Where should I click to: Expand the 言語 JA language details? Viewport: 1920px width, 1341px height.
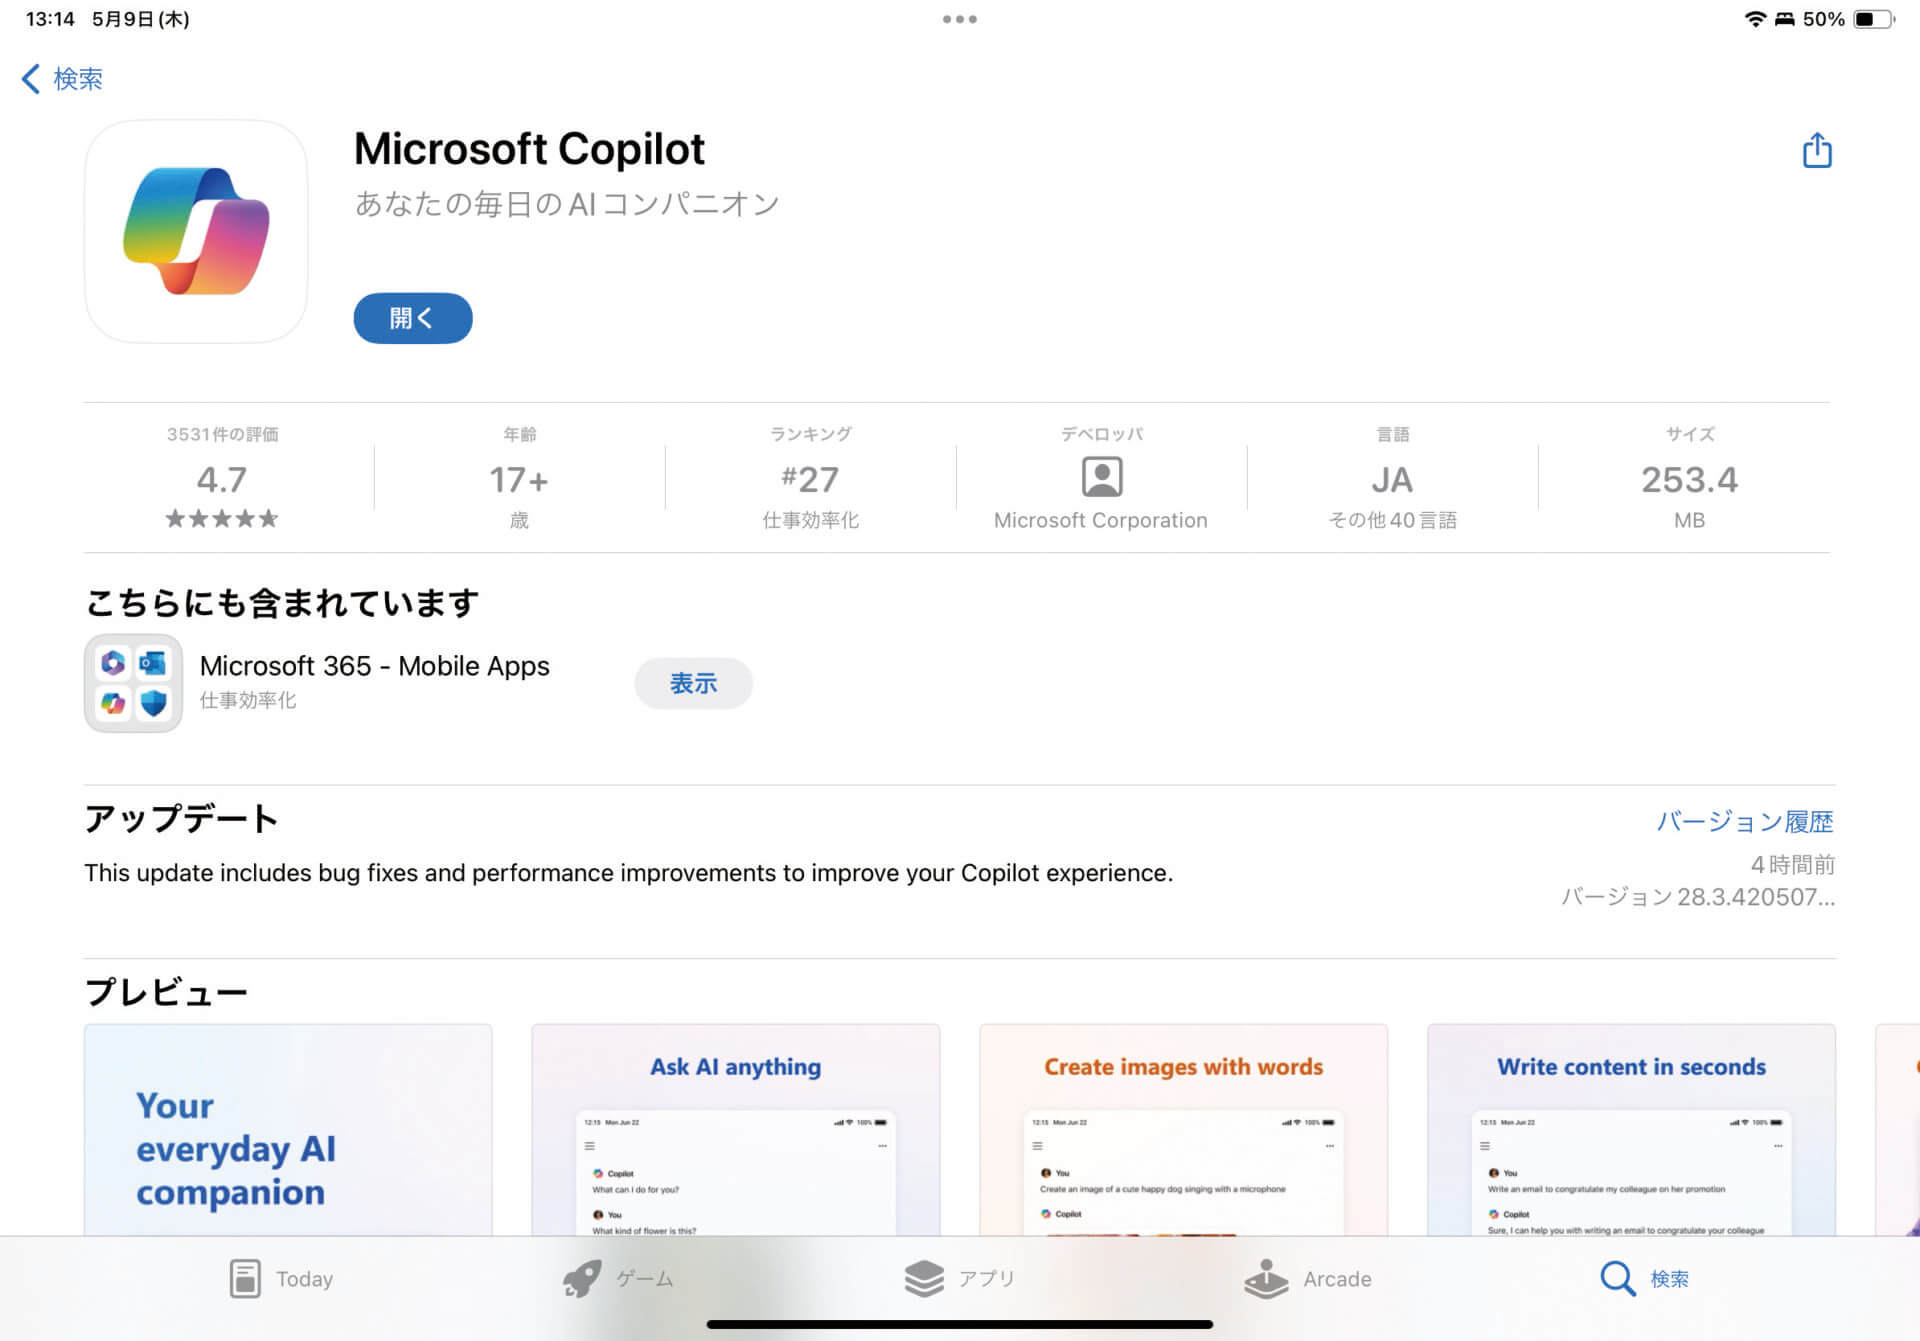pyautogui.click(x=1391, y=480)
